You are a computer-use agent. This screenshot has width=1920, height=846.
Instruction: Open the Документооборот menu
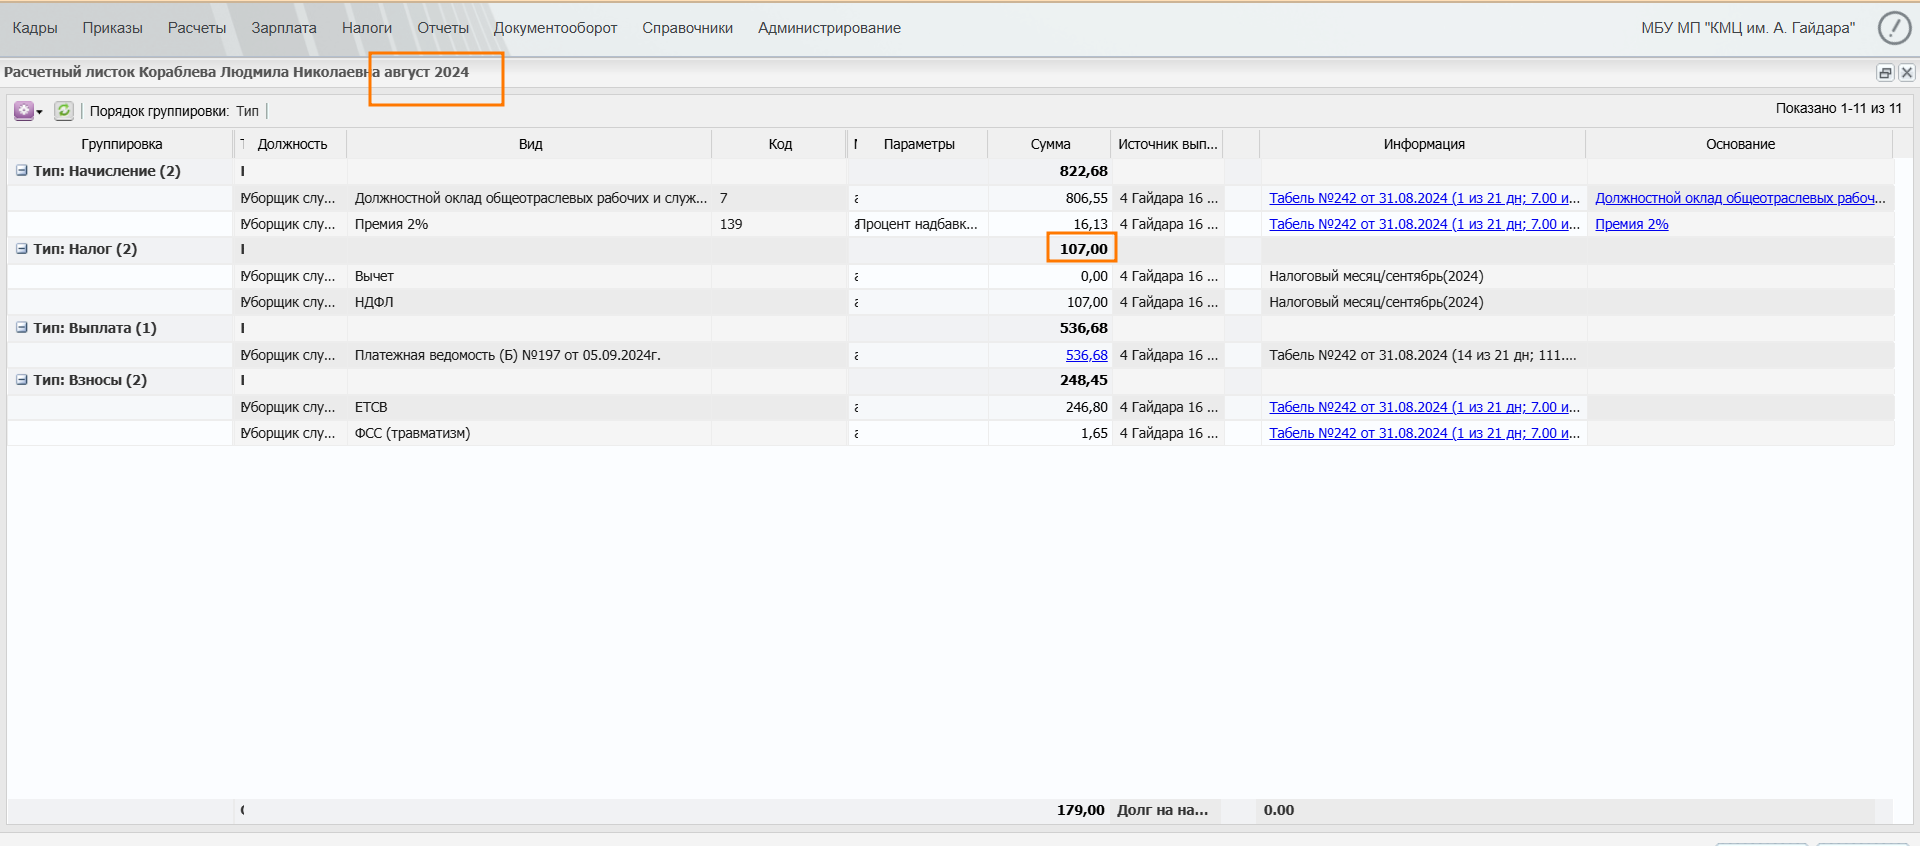(555, 28)
